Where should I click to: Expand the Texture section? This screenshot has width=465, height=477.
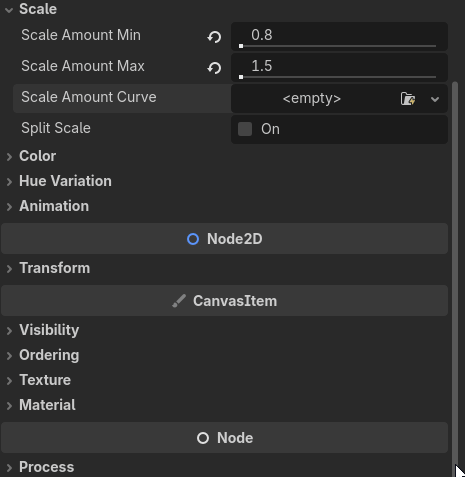coord(9,380)
